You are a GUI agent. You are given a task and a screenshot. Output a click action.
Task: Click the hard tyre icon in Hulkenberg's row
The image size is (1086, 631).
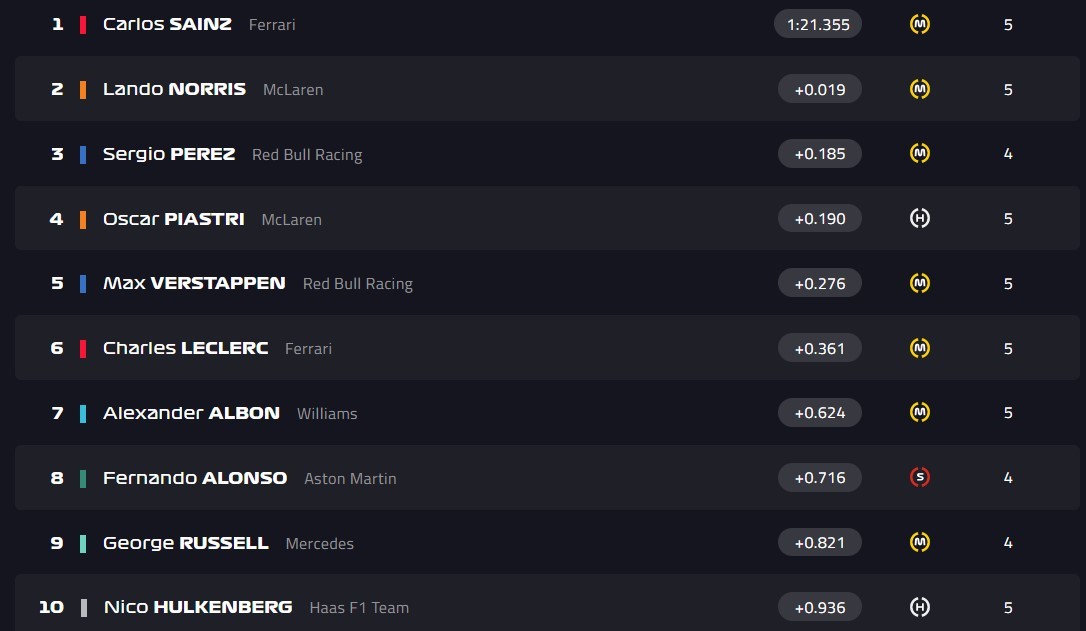920,607
